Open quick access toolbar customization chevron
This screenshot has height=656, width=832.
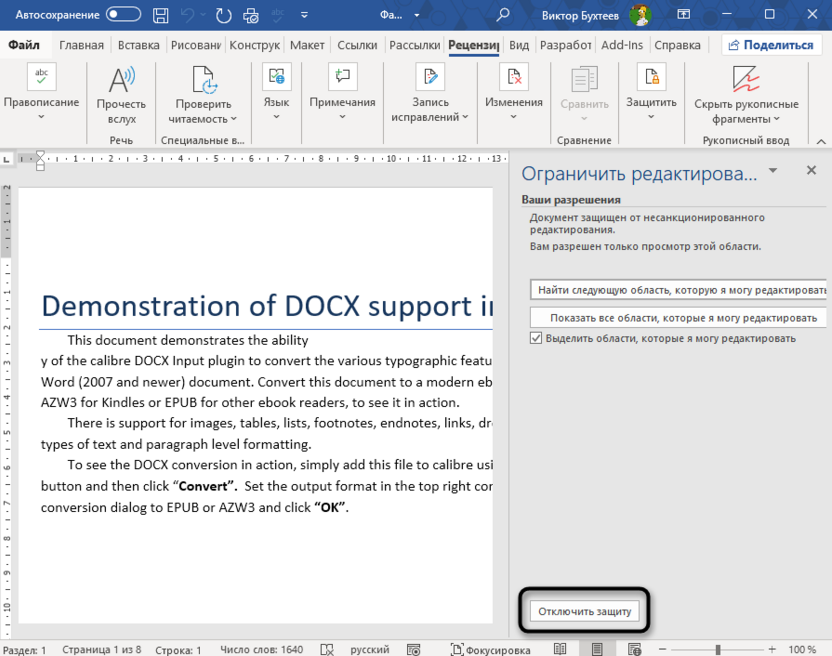[303, 14]
